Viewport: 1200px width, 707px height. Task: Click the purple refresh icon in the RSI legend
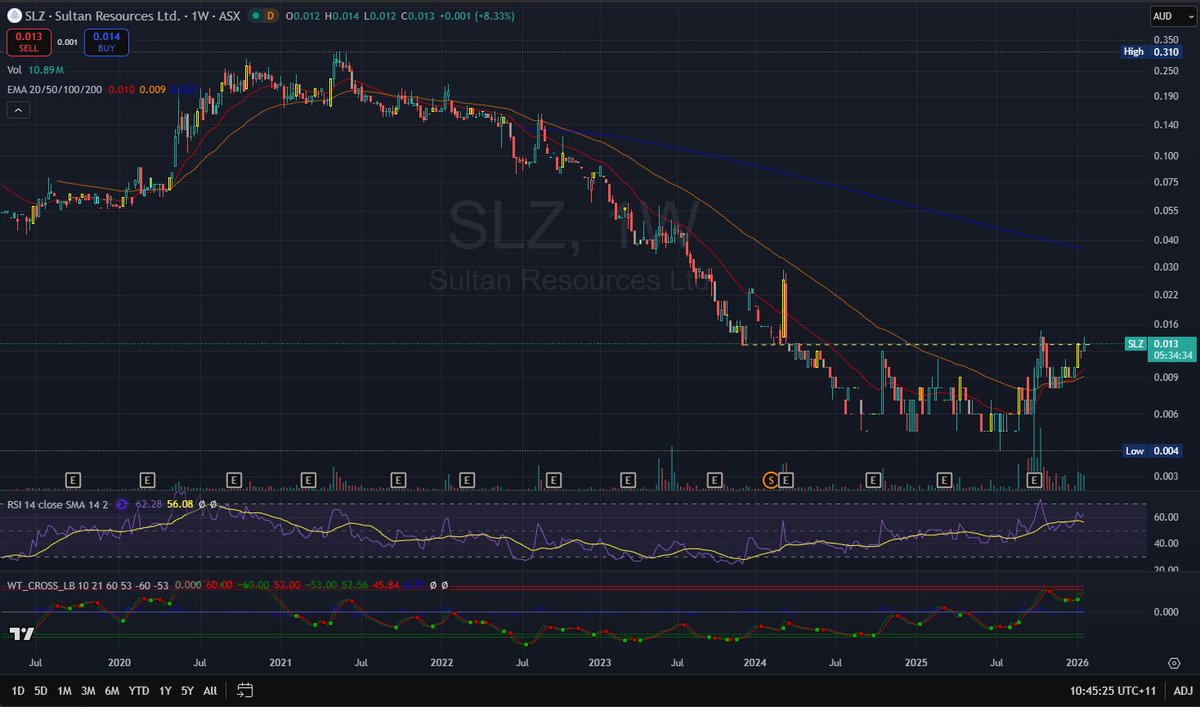tap(123, 505)
